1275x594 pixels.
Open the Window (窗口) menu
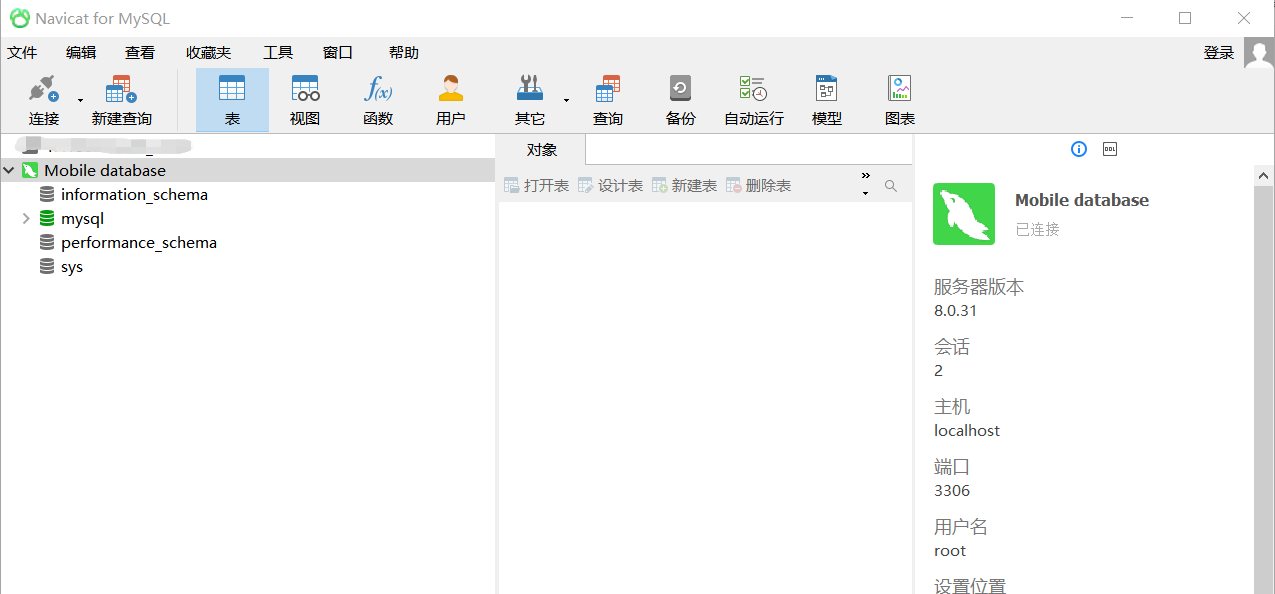pyautogui.click(x=338, y=53)
